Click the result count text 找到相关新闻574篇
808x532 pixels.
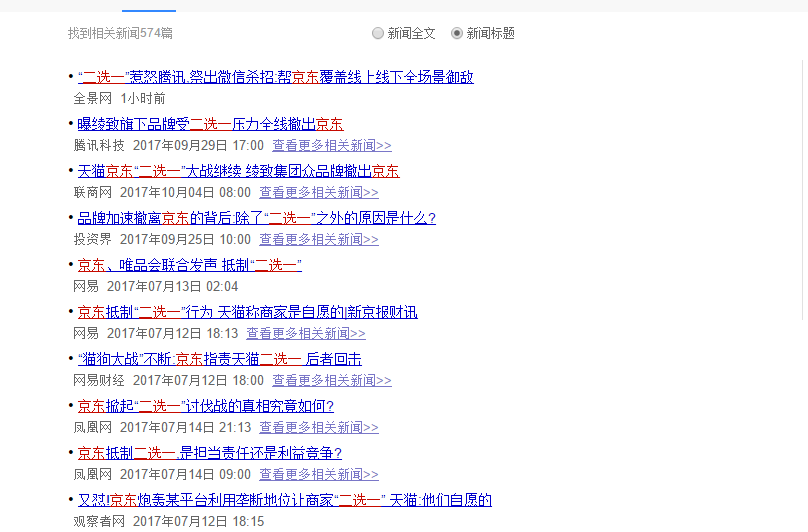(x=120, y=34)
